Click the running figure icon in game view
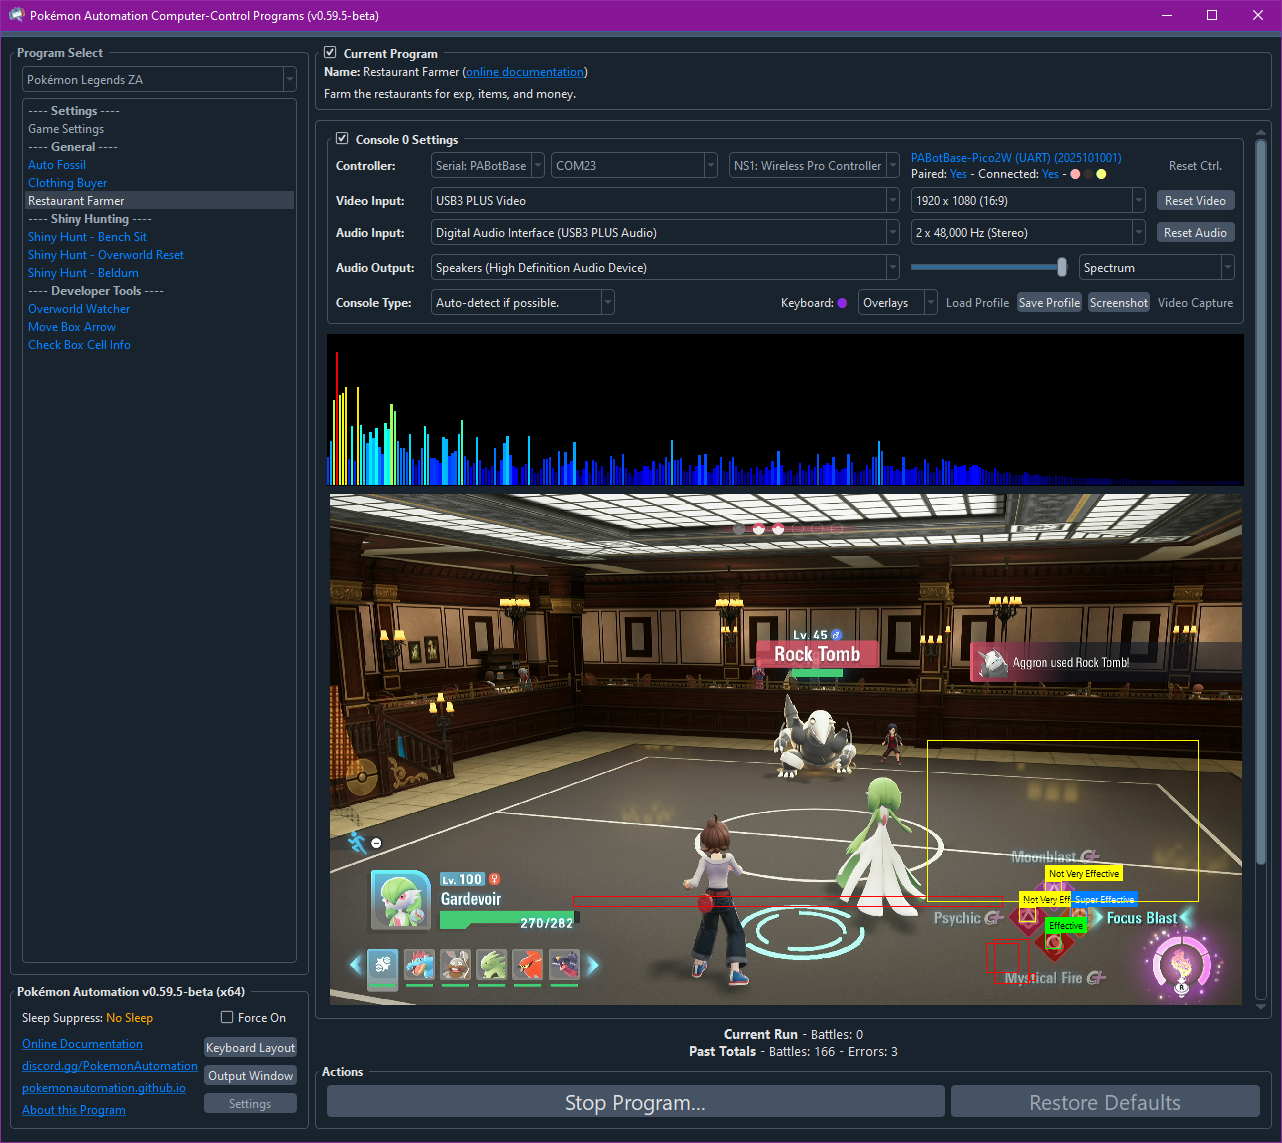Screen dimensions: 1282x1143 (358, 842)
